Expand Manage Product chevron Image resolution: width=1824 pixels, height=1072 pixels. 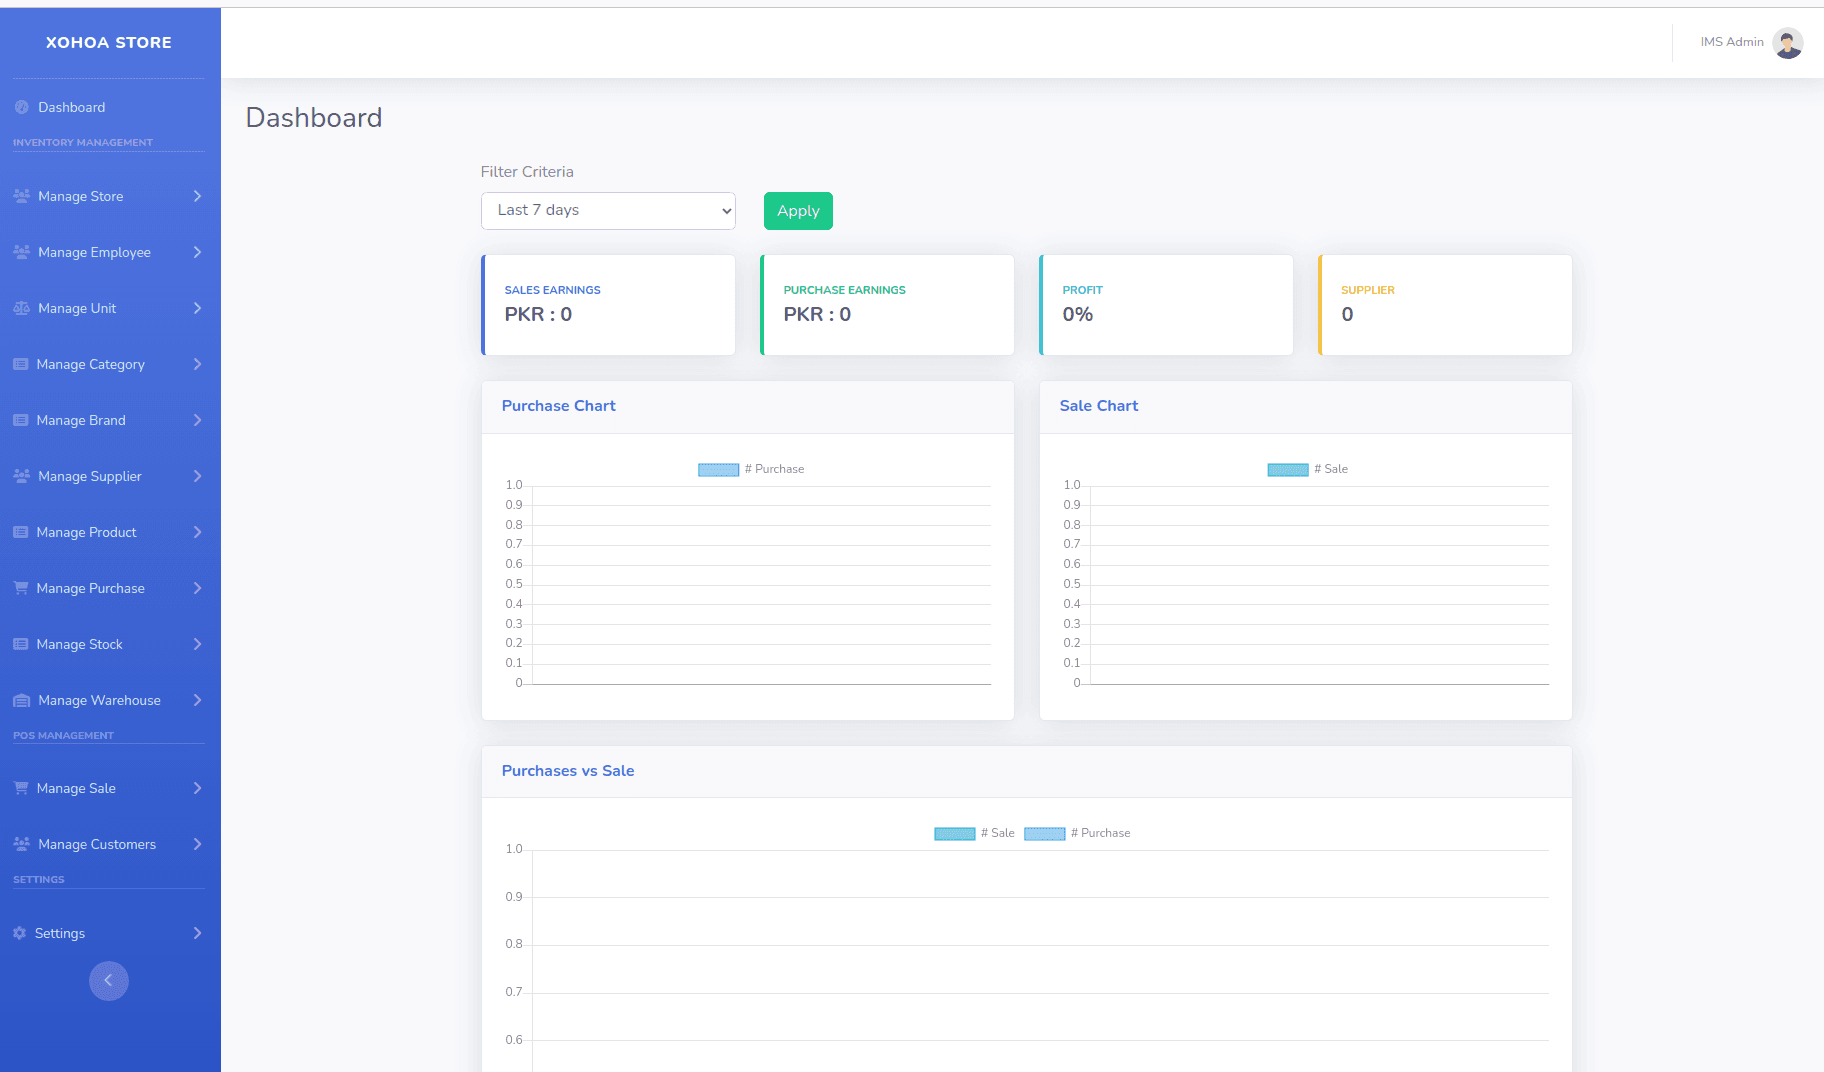[197, 532]
